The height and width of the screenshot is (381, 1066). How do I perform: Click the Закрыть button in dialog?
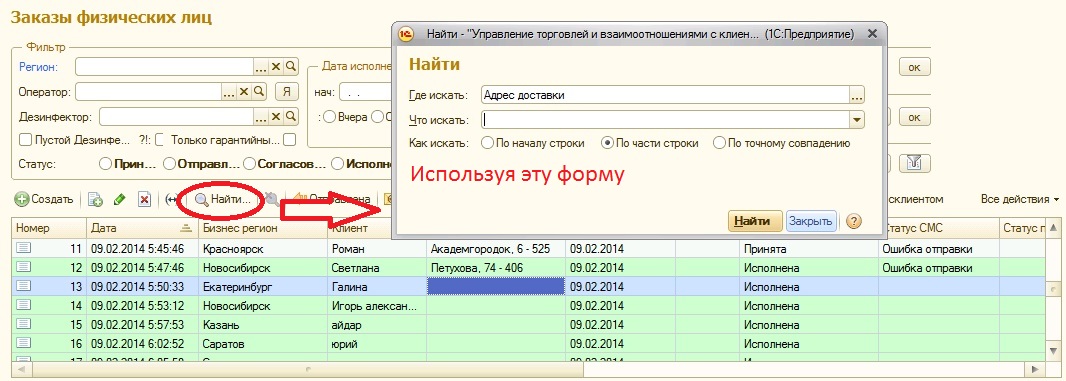(811, 221)
